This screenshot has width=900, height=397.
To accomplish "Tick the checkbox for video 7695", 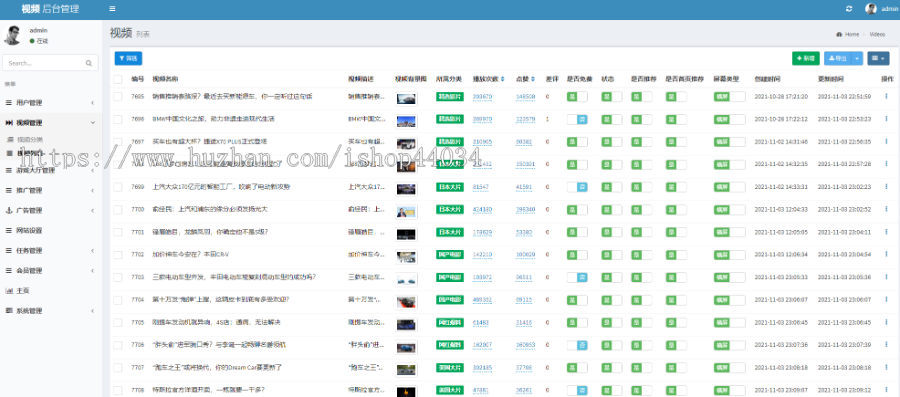I will (118, 97).
